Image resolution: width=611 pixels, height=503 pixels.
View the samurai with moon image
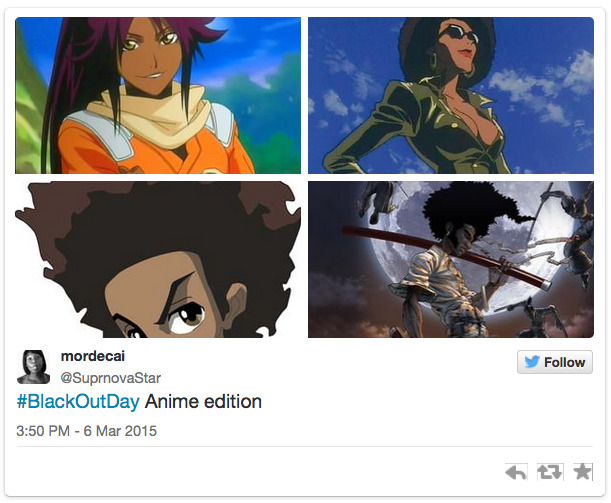(451, 259)
